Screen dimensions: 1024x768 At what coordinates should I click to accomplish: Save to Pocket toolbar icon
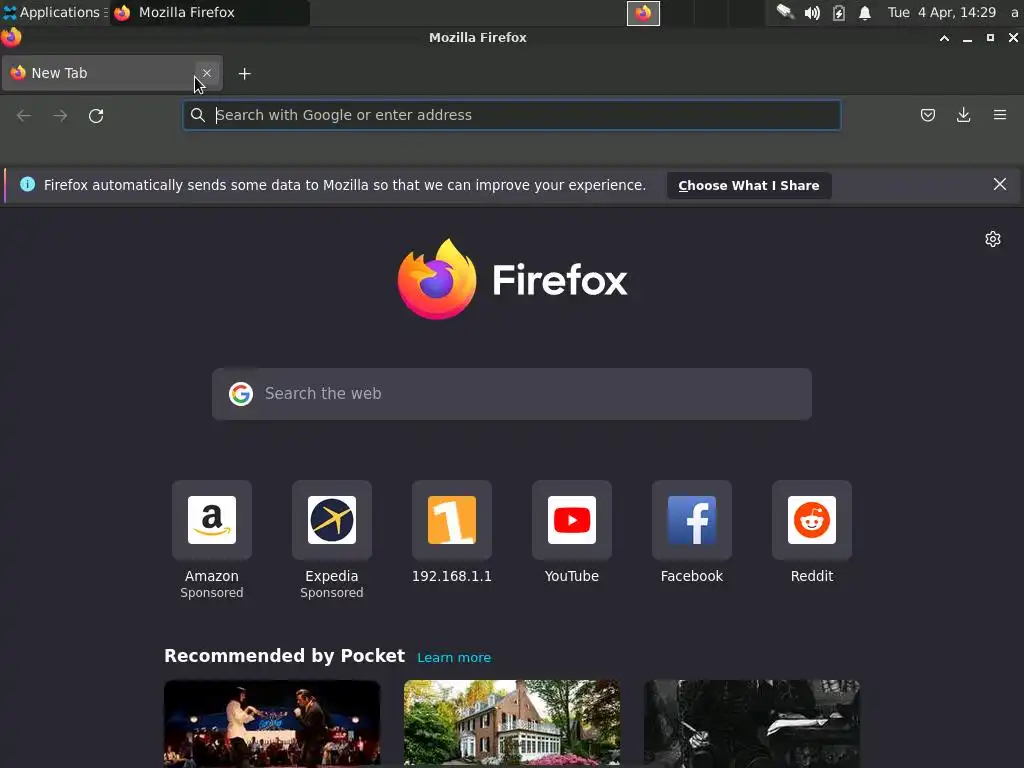coord(927,115)
